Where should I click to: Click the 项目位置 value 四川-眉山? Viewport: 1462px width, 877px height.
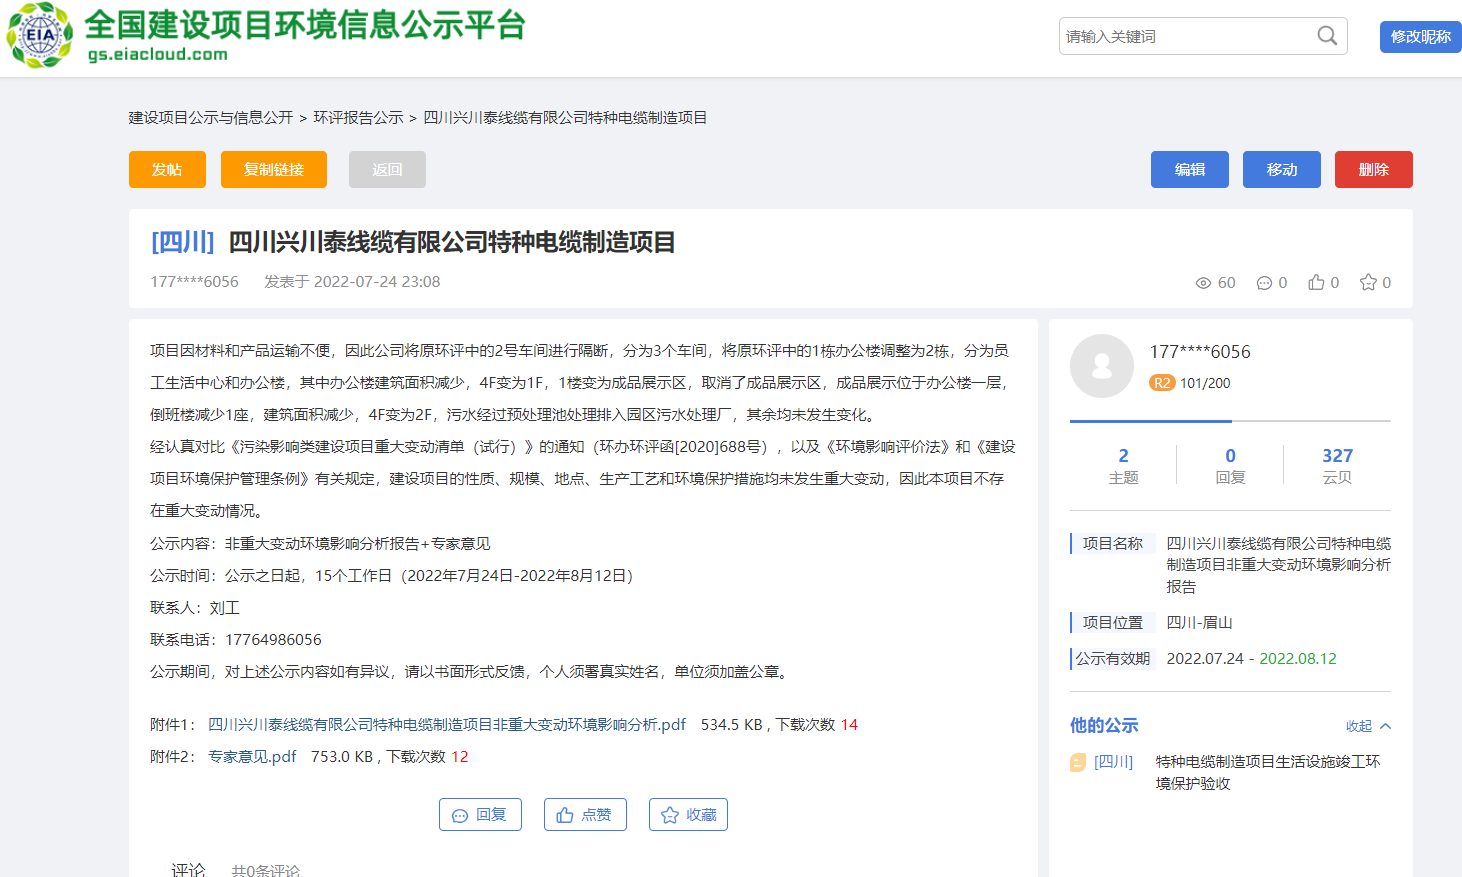1199,623
